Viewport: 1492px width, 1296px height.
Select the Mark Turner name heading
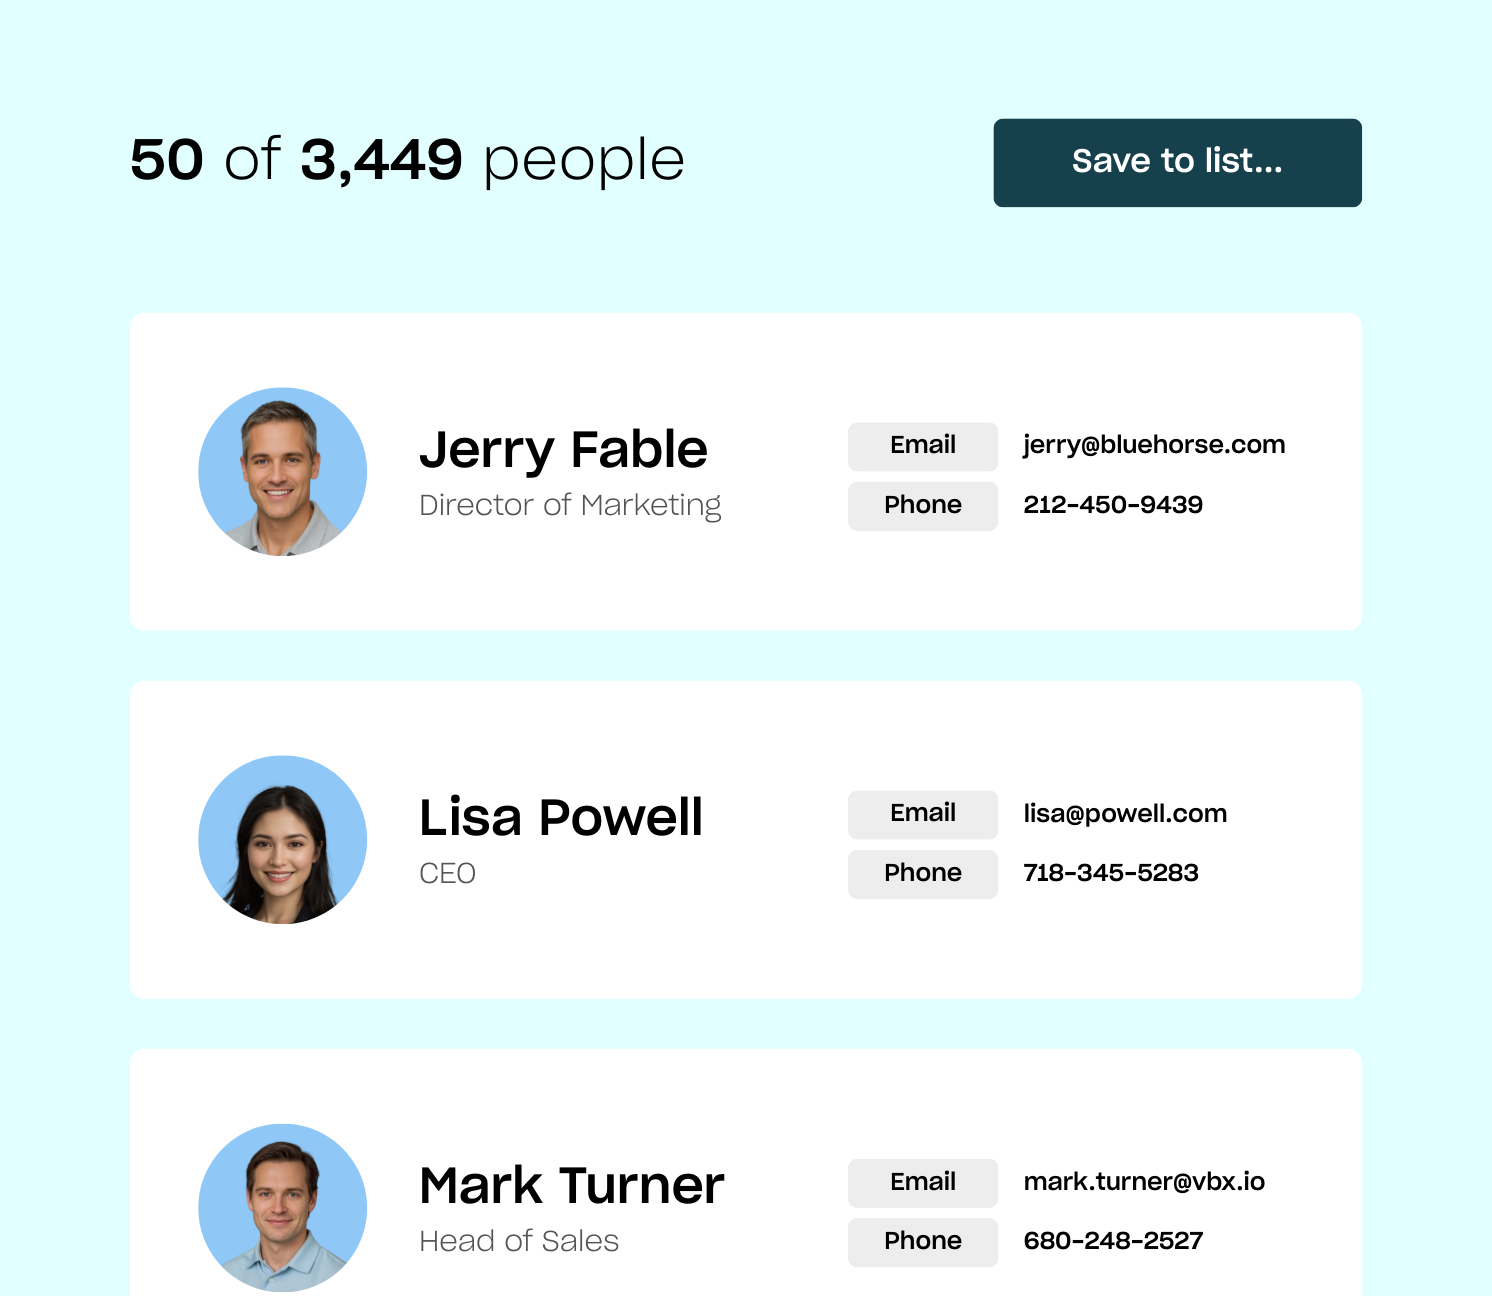click(571, 1185)
